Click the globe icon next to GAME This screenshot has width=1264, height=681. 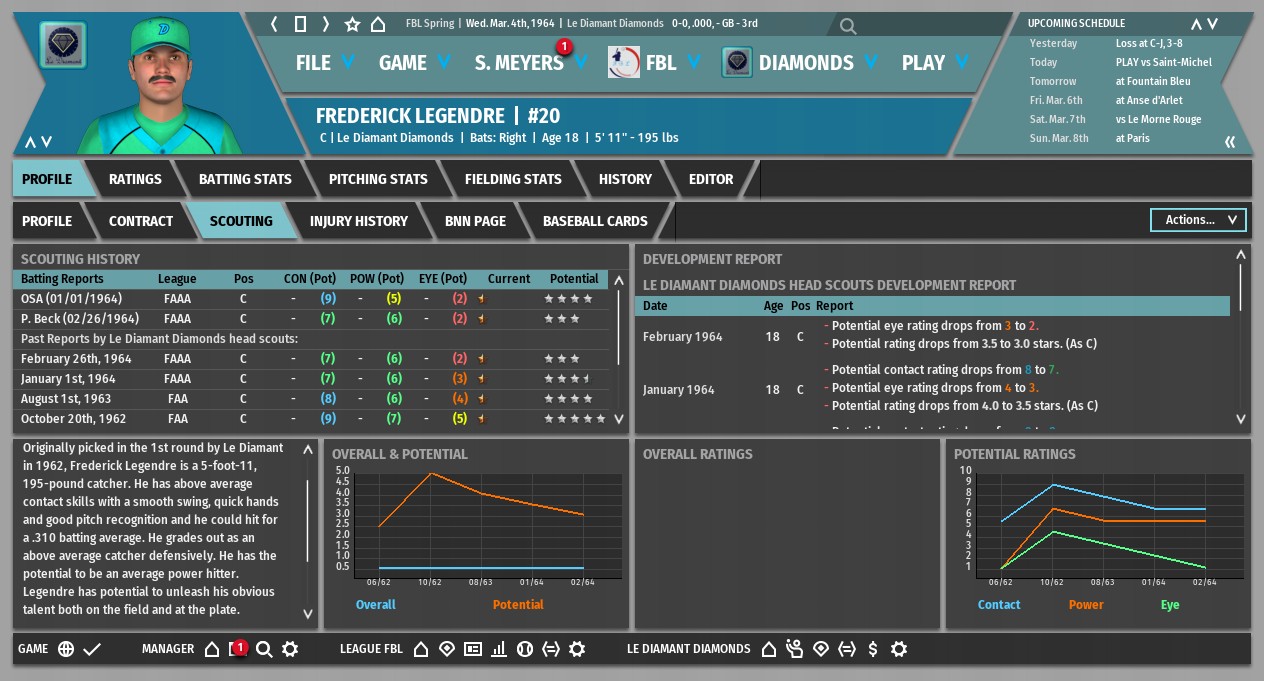click(66, 649)
